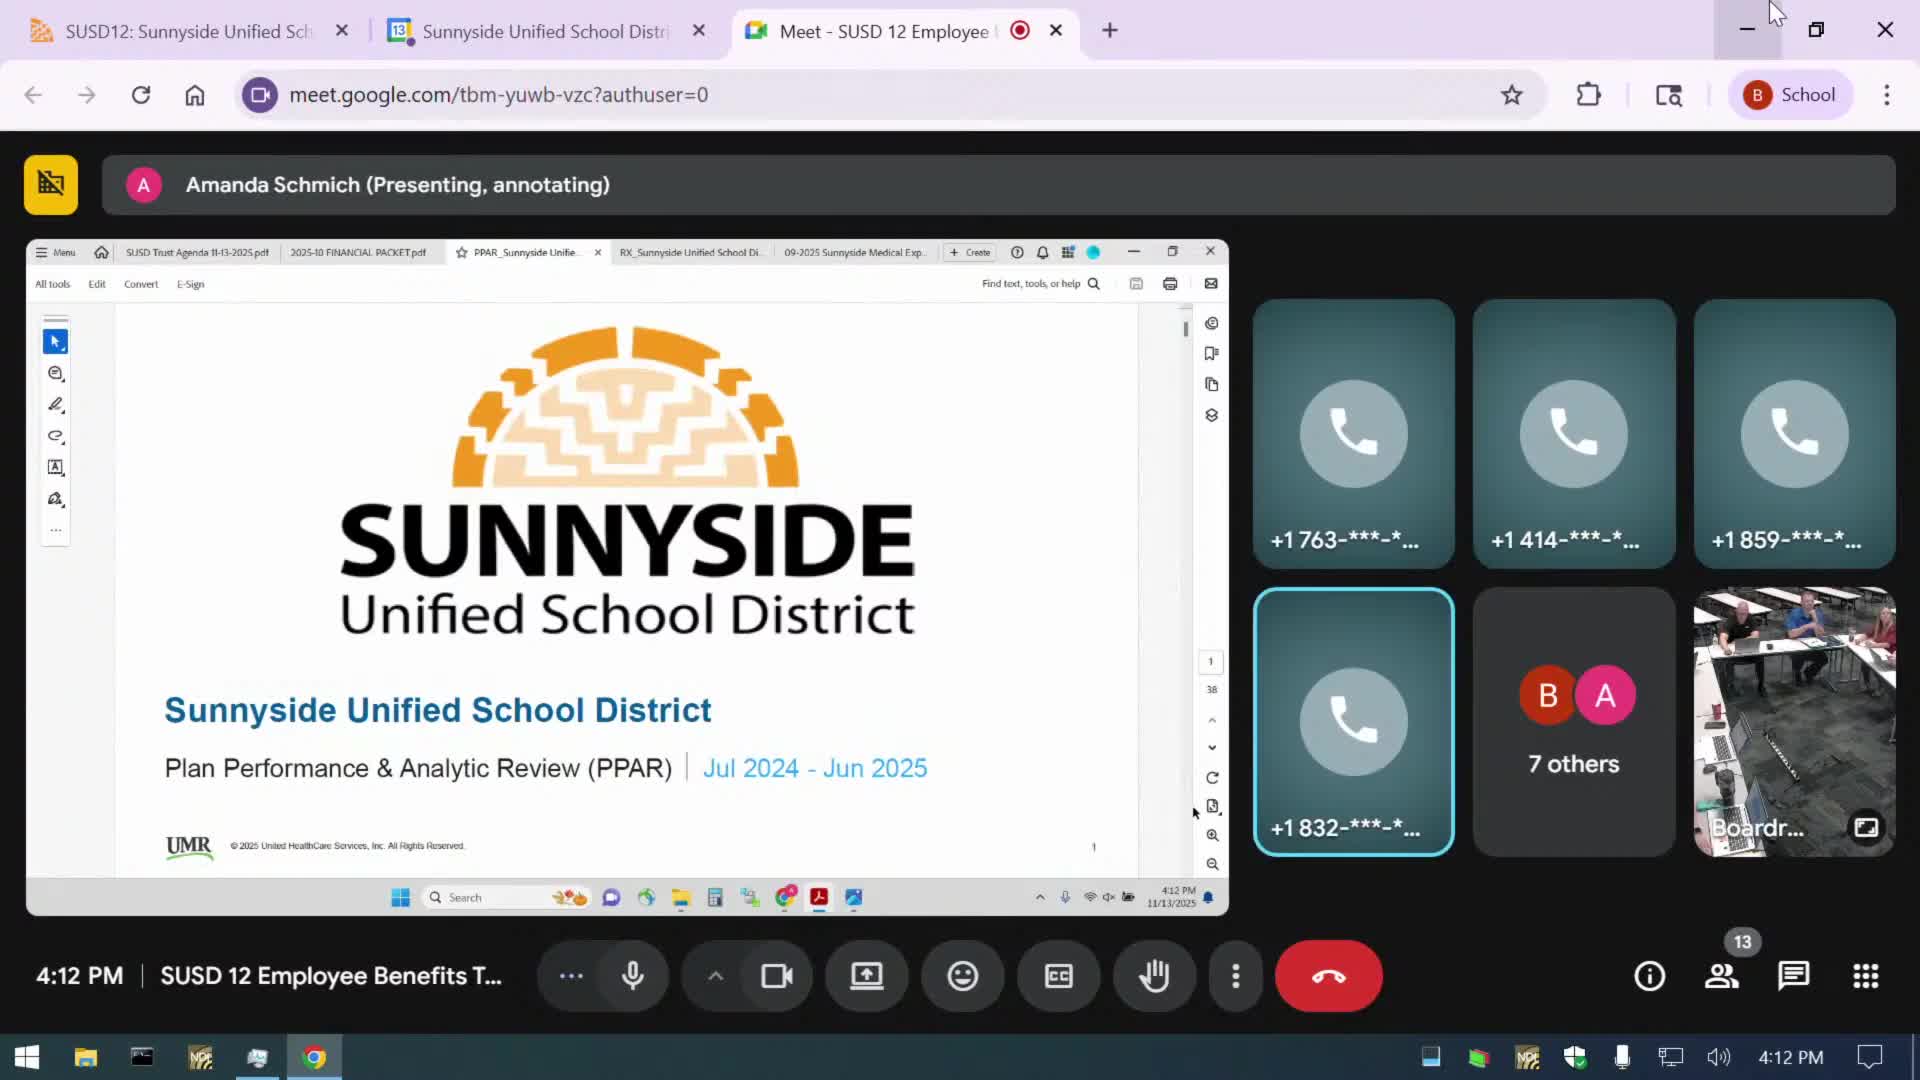1920x1080 pixels.
Task: Raise hand in the meeting
Action: tap(1154, 976)
